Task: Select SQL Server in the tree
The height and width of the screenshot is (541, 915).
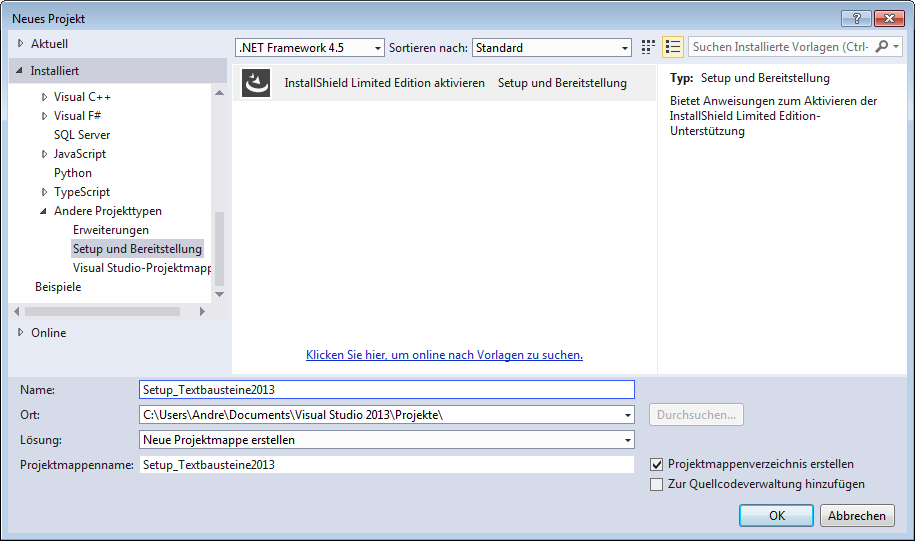Action: [x=82, y=135]
